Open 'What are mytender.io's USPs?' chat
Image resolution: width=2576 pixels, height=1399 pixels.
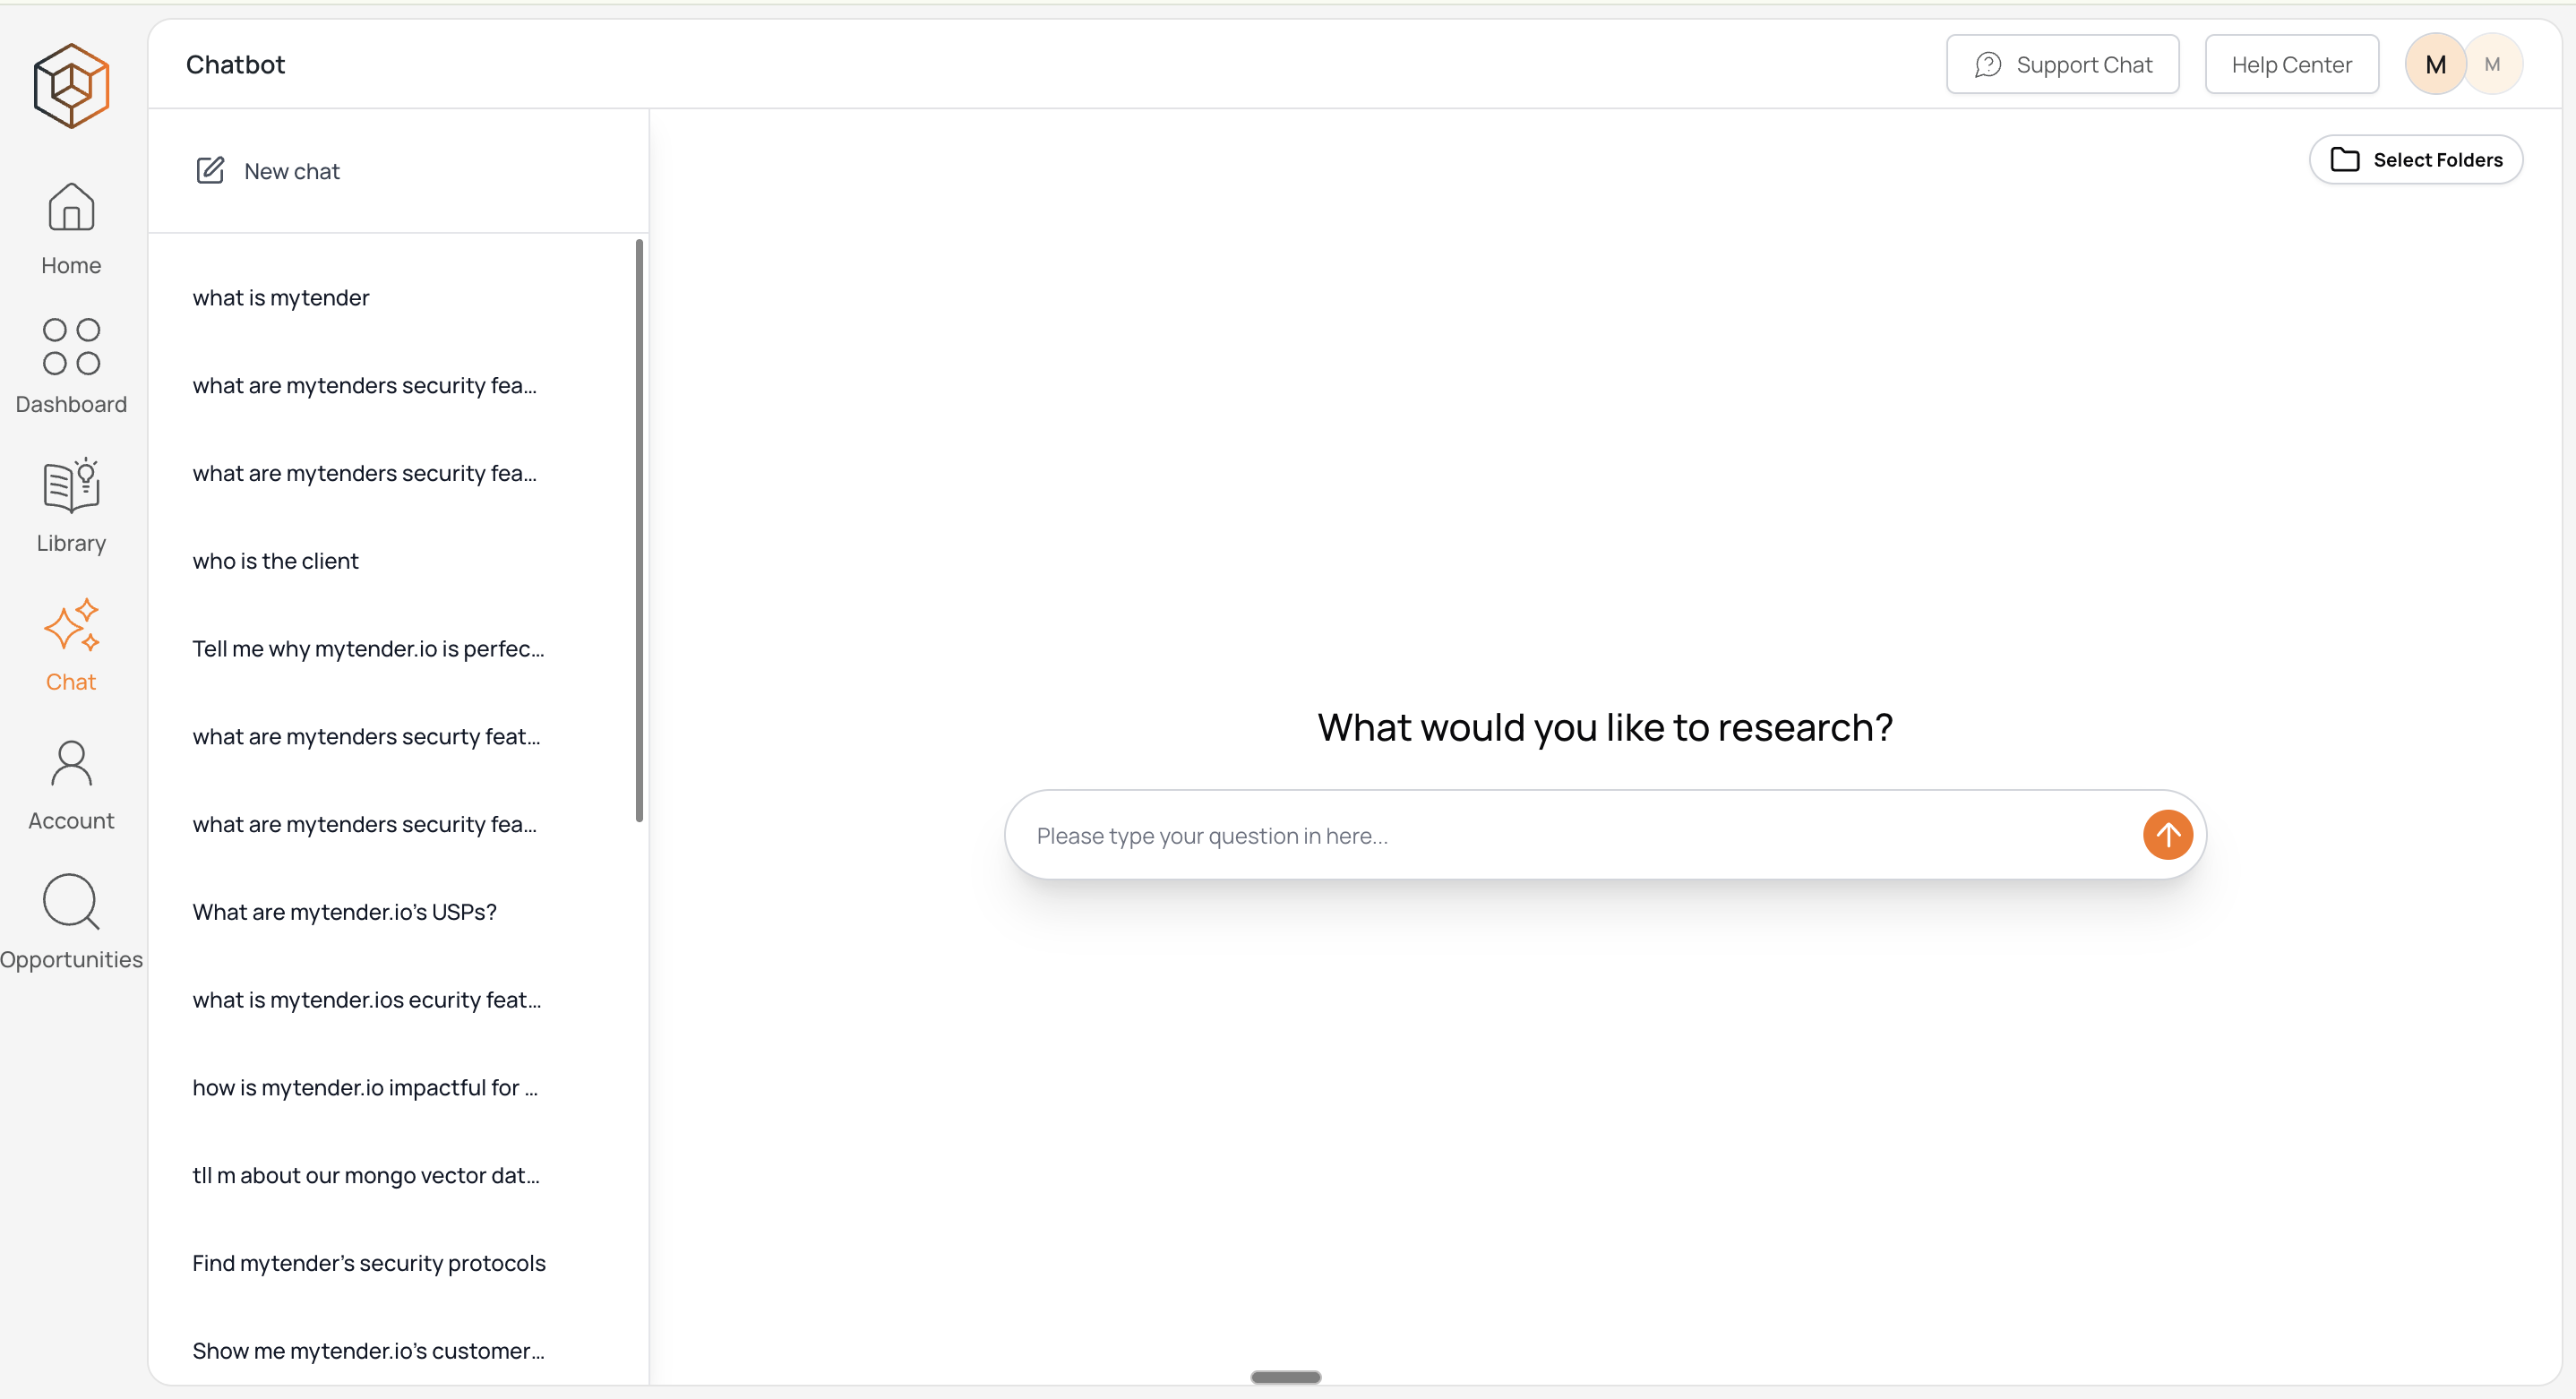(344, 912)
